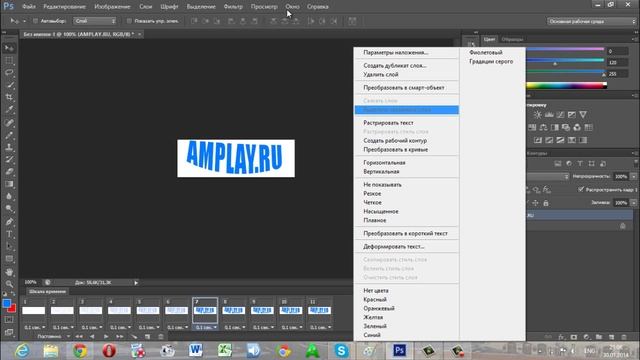Viewport: 640px width, 360px height.
Task: Toggle the Автовыбор checkbox
Action: click(35, 21)
